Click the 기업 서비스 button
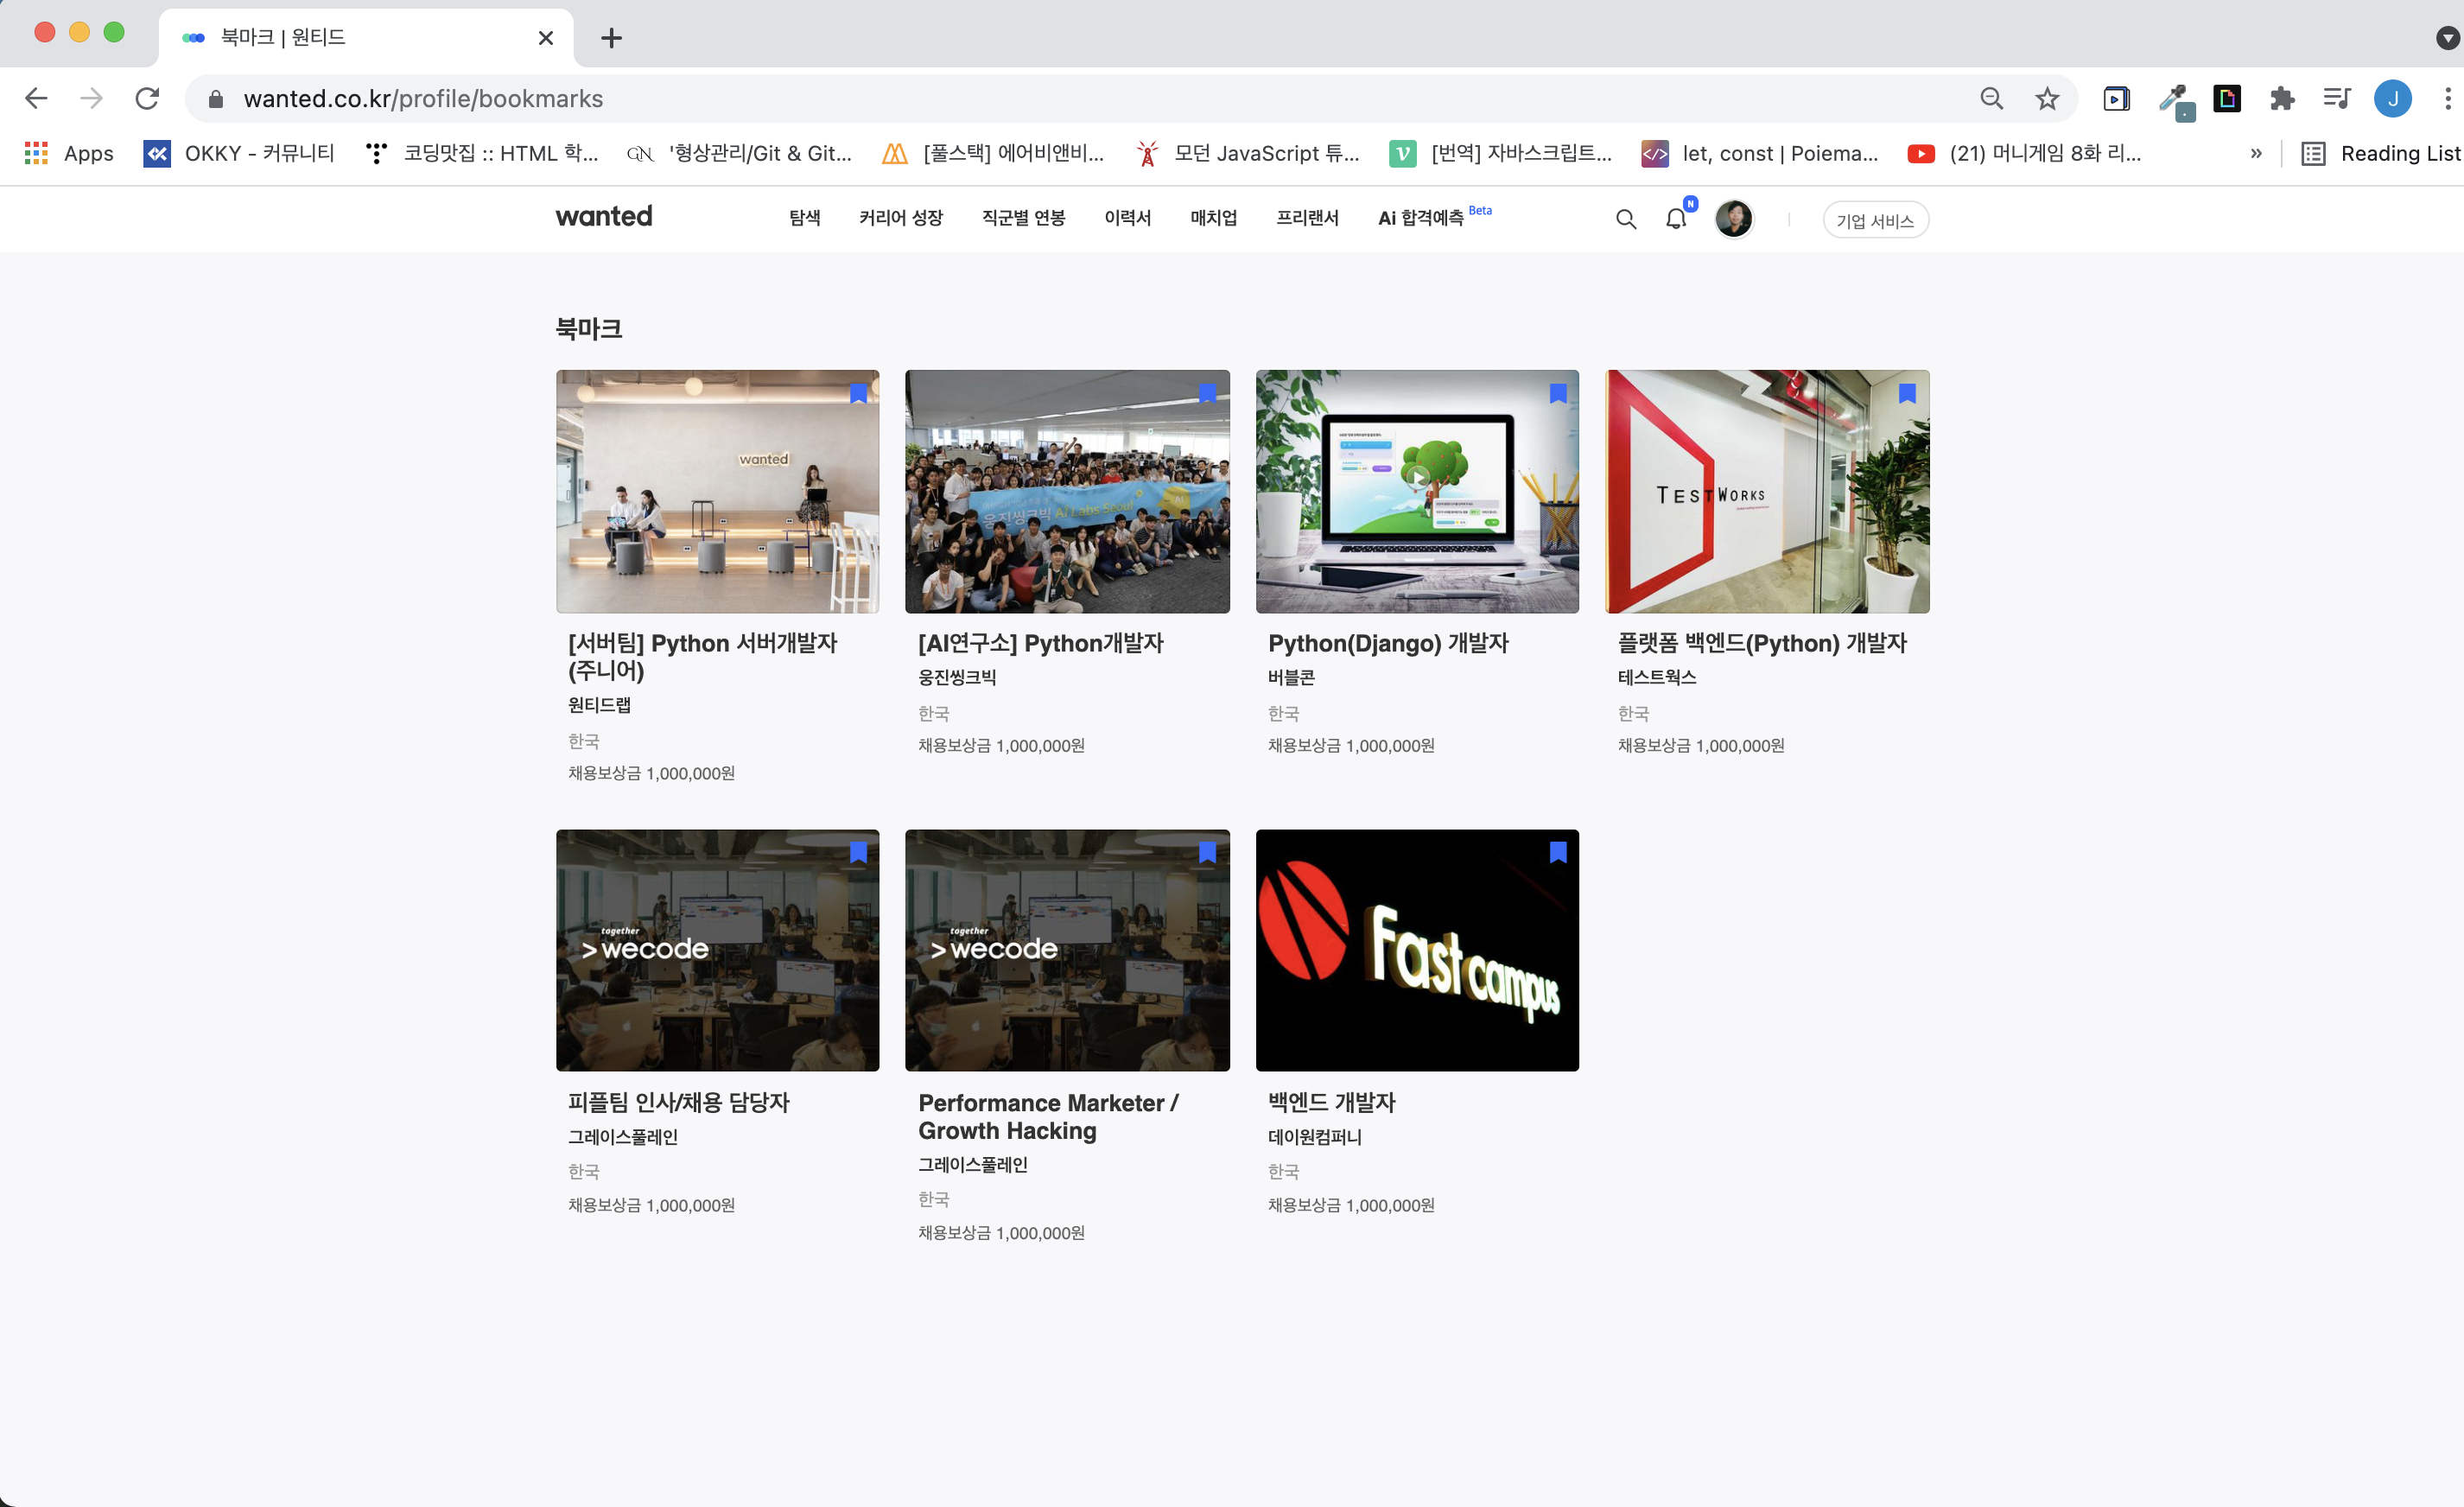 [x=1874, y=220]
